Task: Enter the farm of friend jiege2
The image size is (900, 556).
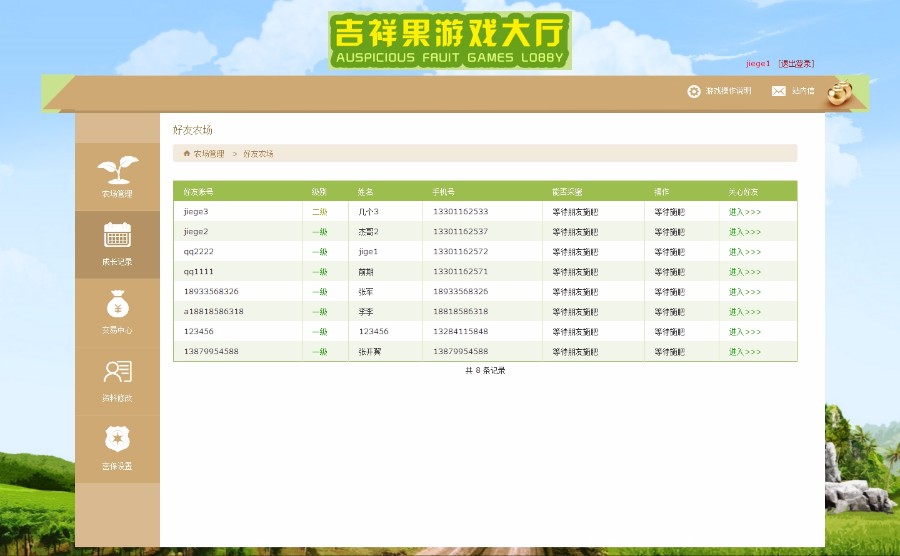Action: click(x=744, y=232)
